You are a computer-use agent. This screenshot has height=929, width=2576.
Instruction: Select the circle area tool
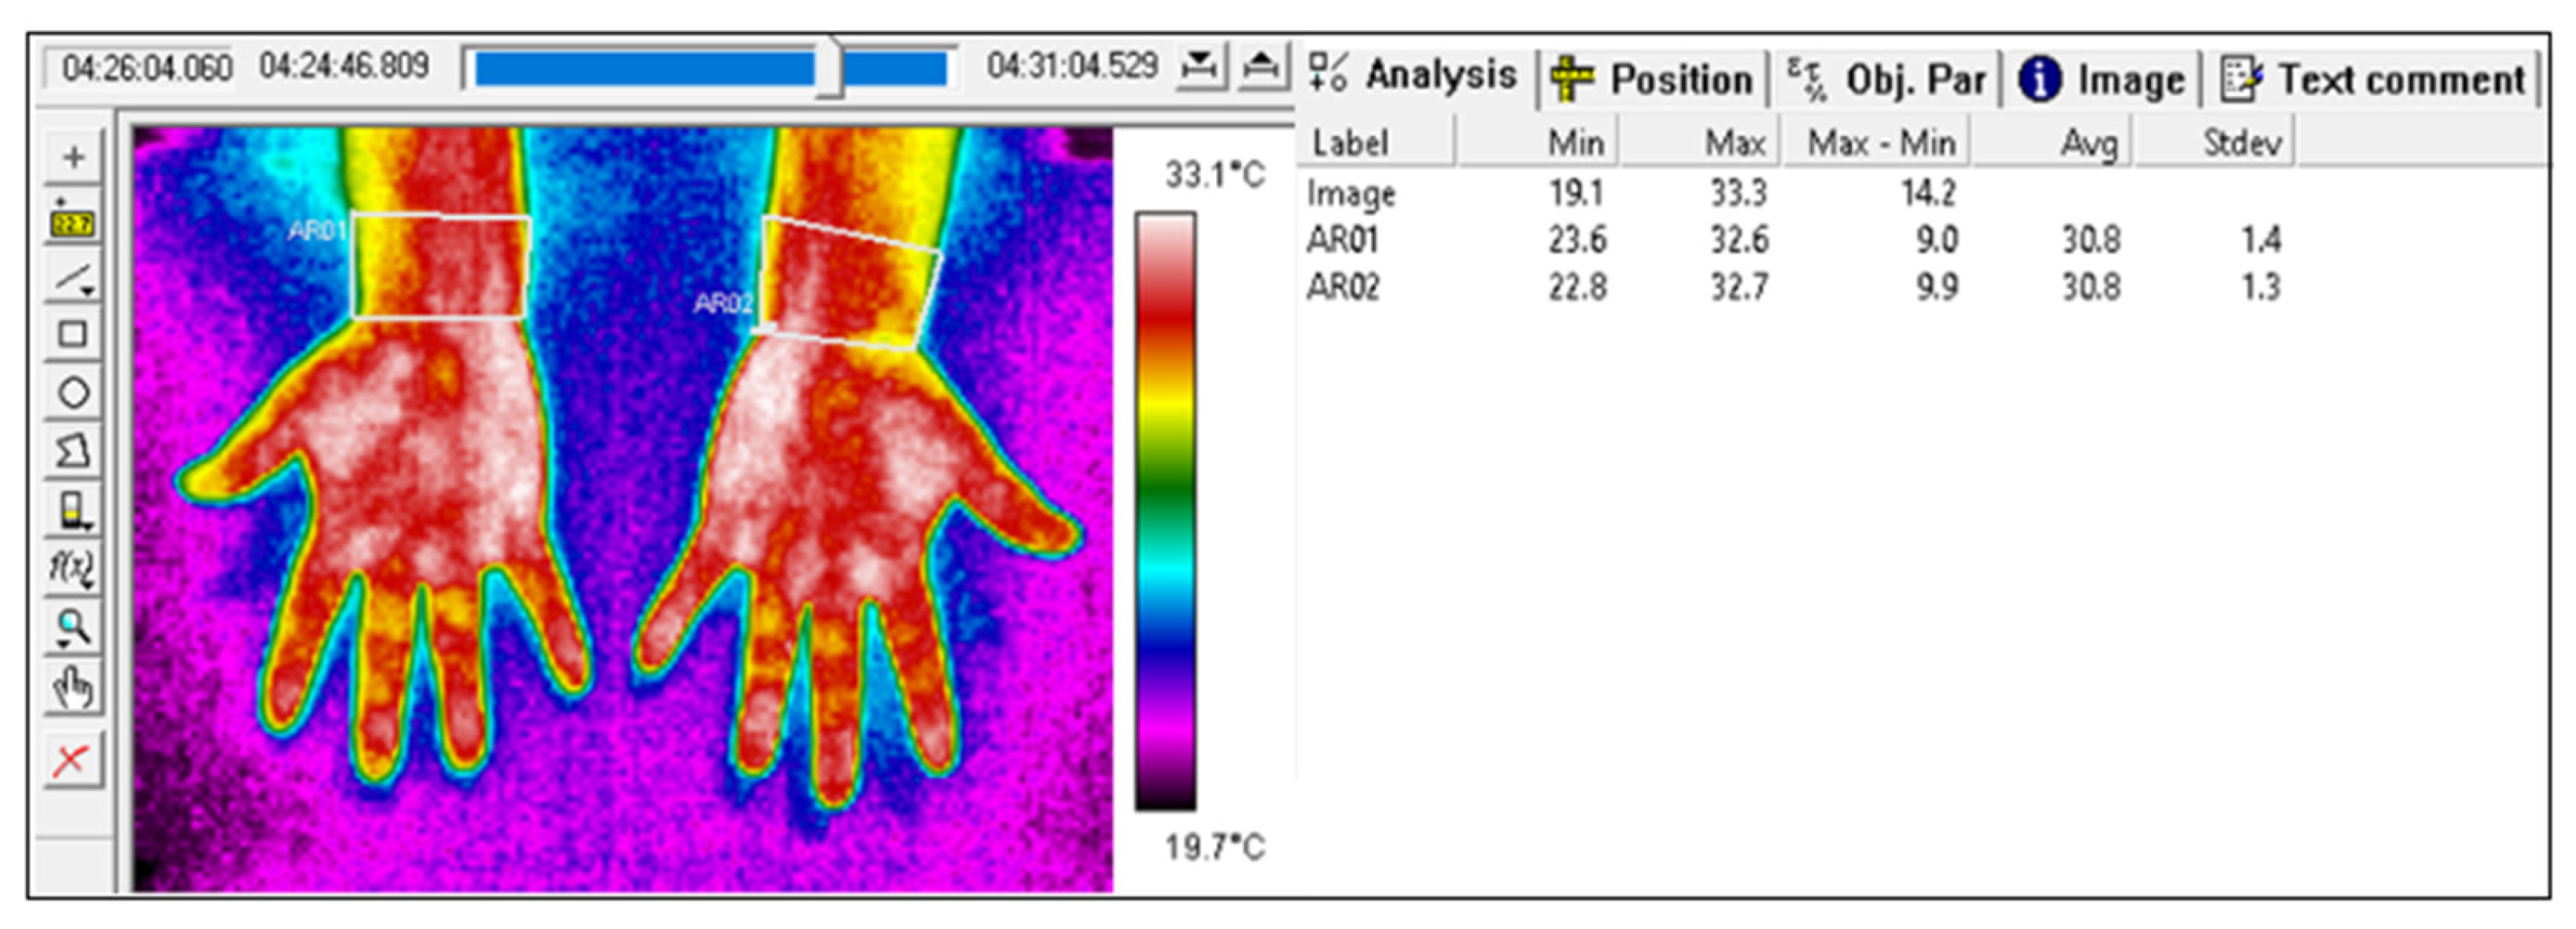coord(73,392)
